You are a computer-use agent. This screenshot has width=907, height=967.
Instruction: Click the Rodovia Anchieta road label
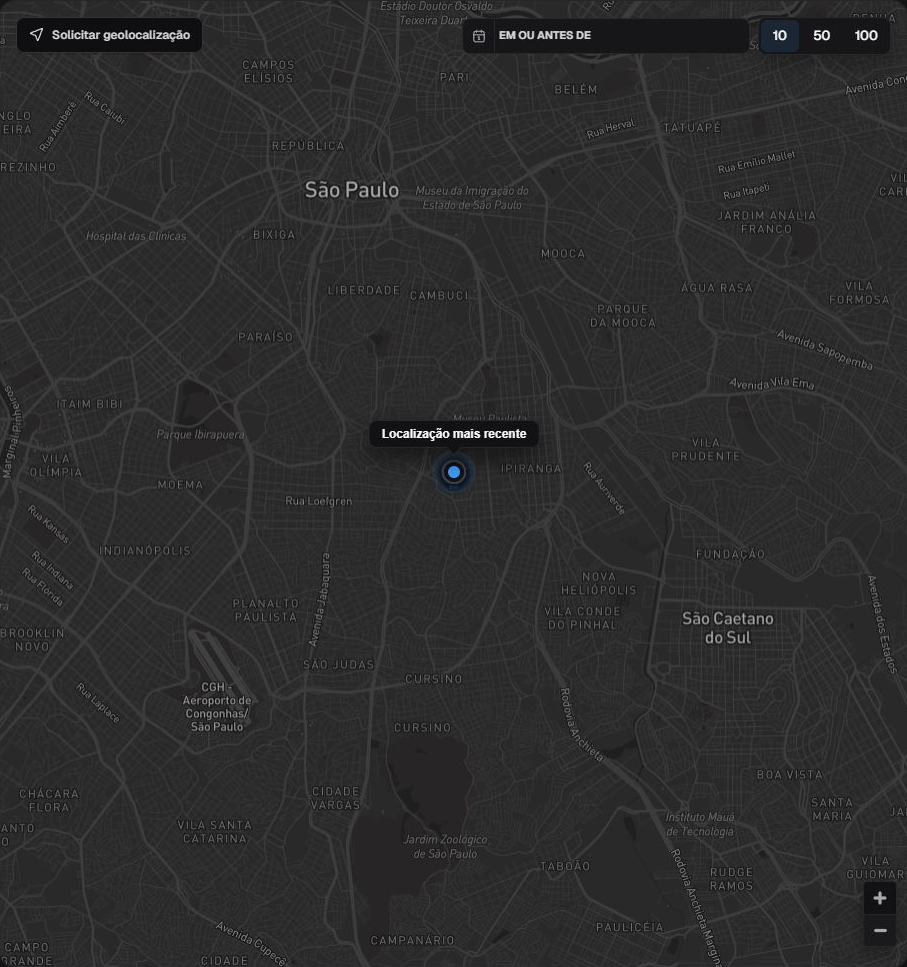[x=581, y=725]
